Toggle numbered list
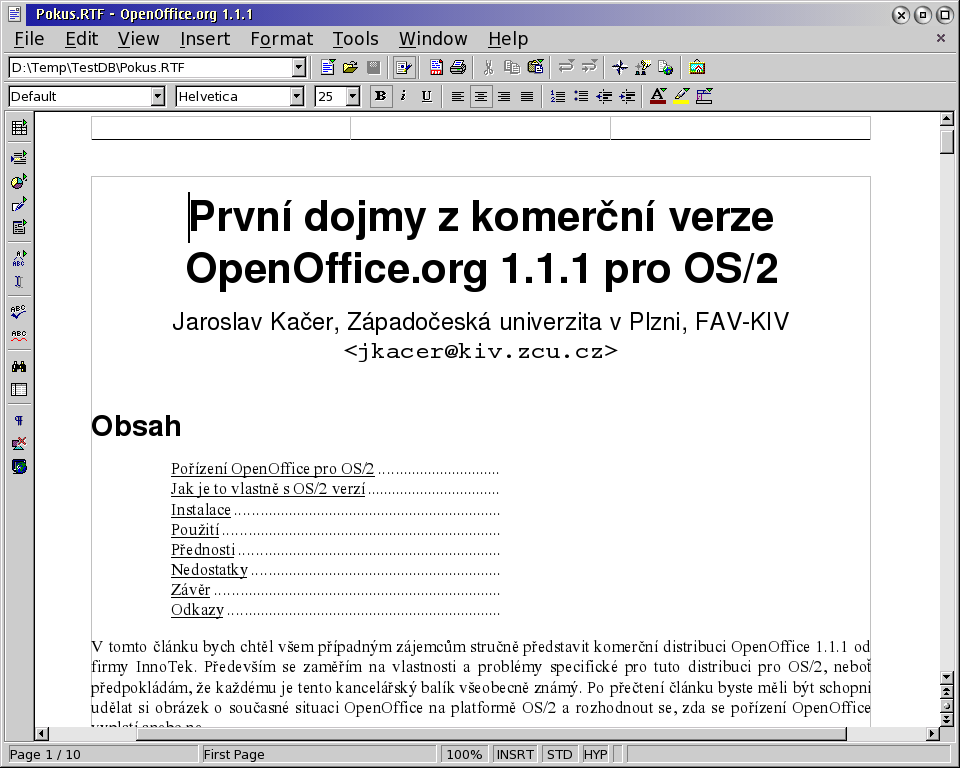 pyautogui.click(x=558, y=96)
